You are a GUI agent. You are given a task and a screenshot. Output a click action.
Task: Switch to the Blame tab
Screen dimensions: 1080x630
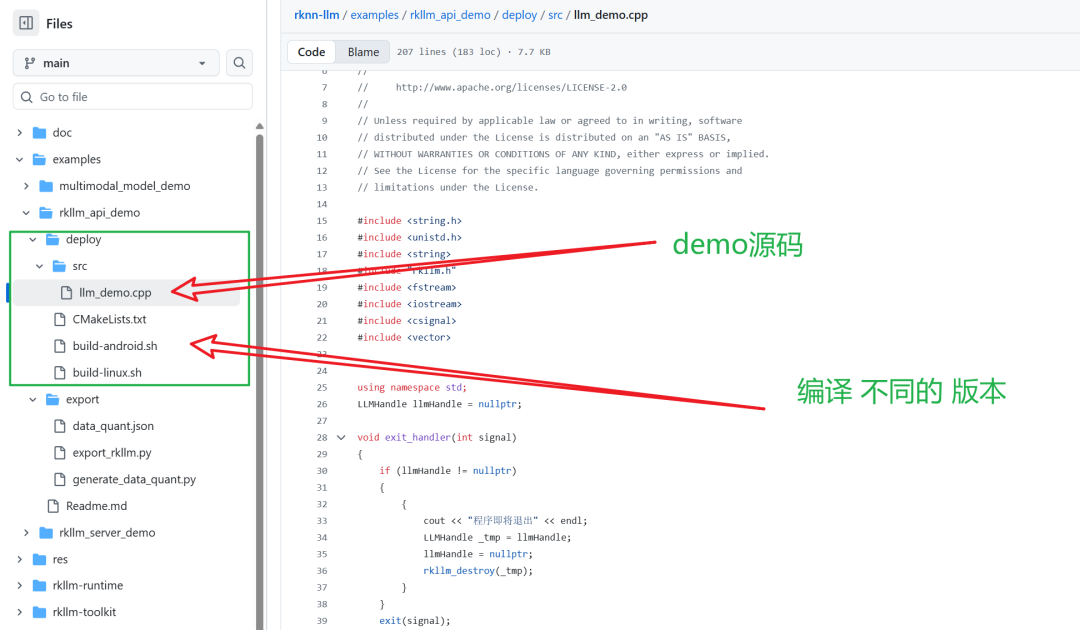pyautogui.click(x=363, y=52)
